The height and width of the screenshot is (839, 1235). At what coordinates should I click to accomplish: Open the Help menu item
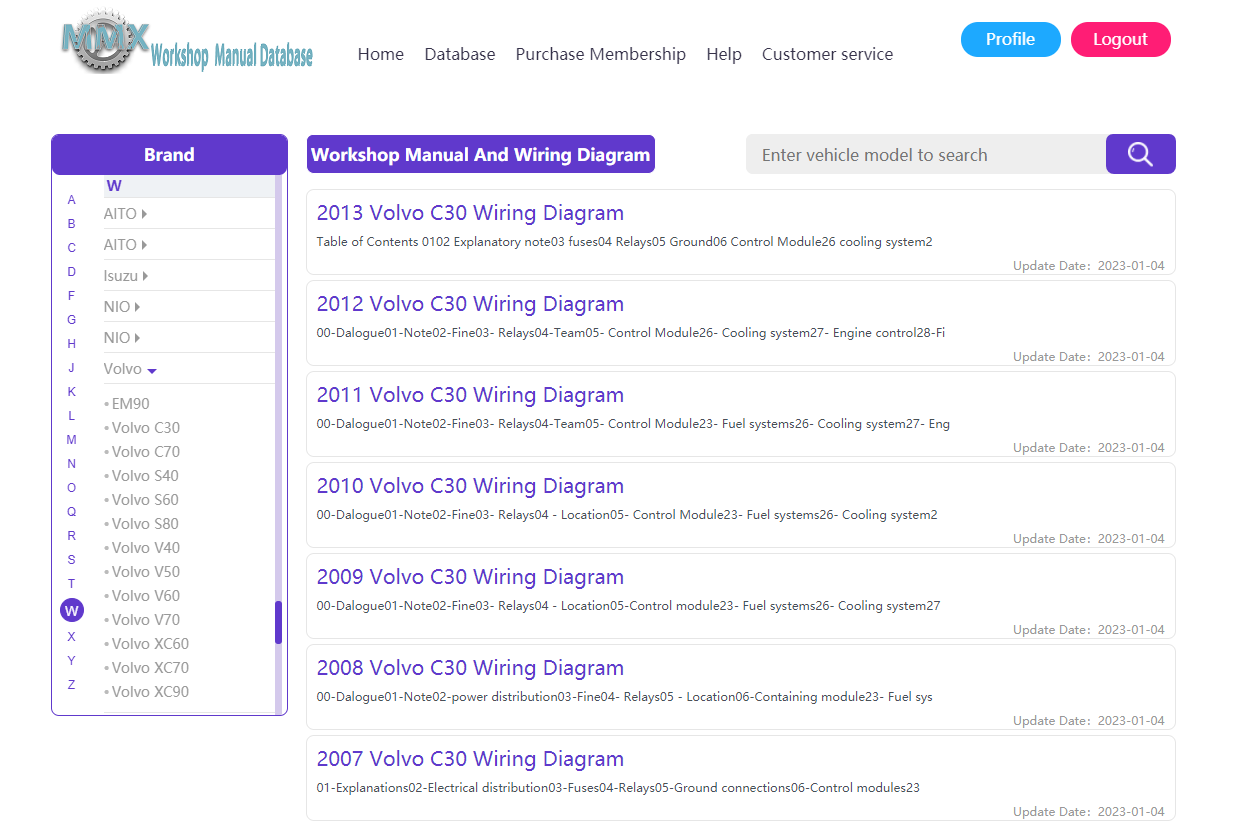pos(724,54)
